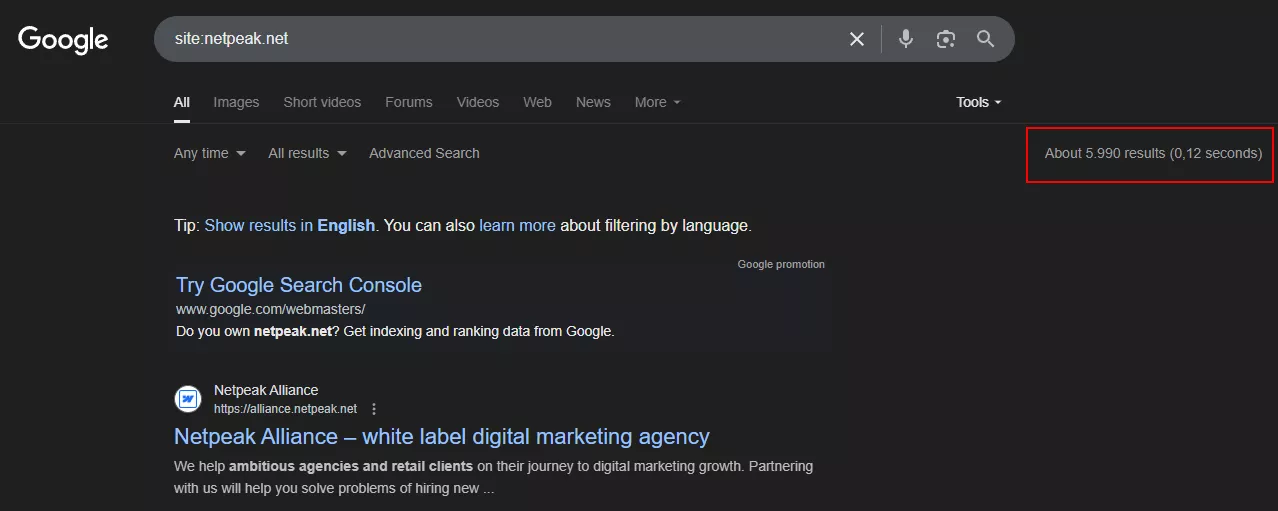The width and height of the screenshot is (1278, 511).
Task: Clear the search query with the X icon
Action: point(857,39)
